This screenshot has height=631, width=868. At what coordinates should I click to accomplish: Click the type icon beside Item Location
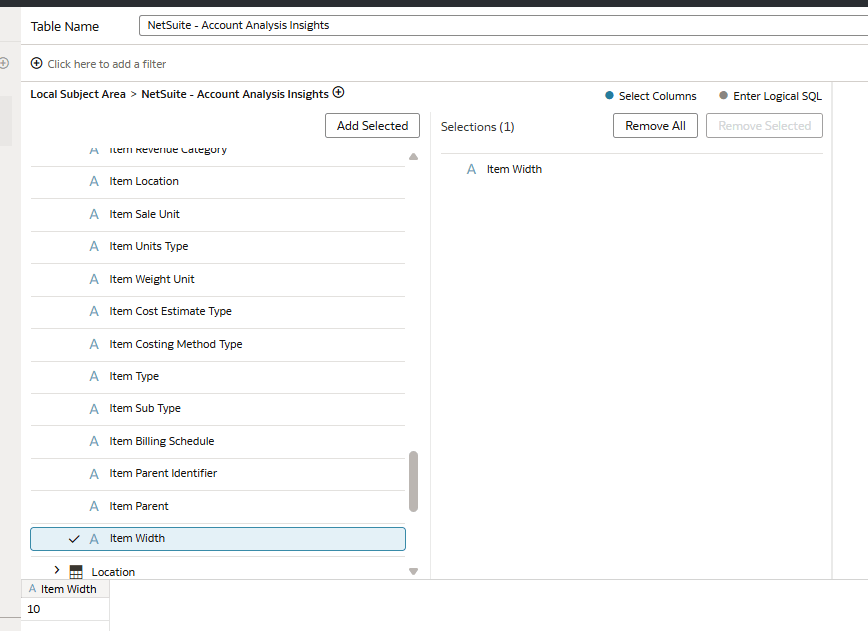click(94, 182)
